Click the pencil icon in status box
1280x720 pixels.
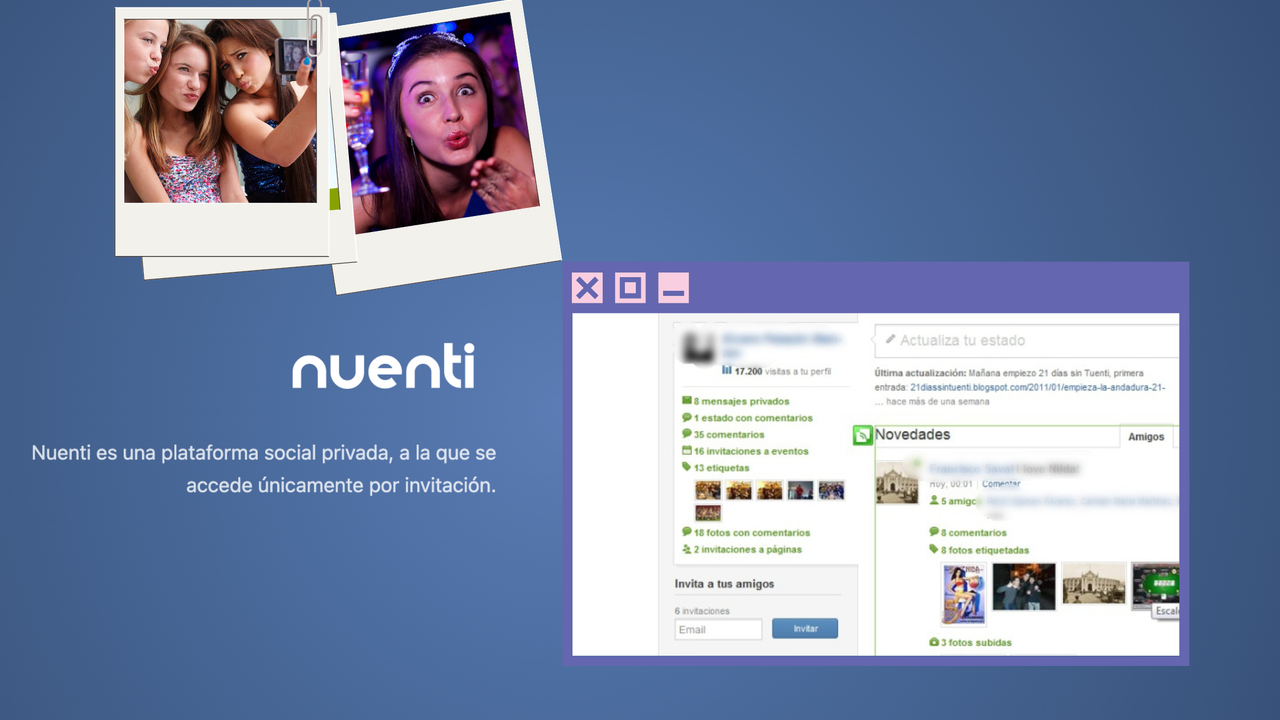tap(890, 340)
